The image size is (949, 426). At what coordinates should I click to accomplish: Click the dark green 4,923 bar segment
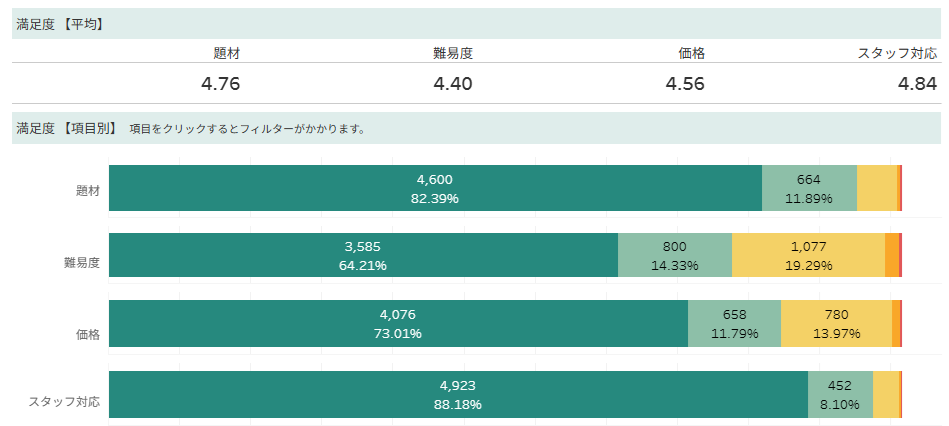click(458, 394)
